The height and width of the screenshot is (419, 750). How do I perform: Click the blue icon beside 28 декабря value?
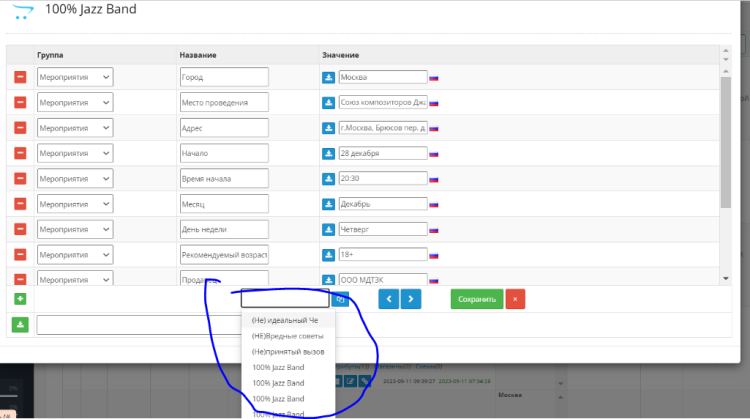point(329,153)
